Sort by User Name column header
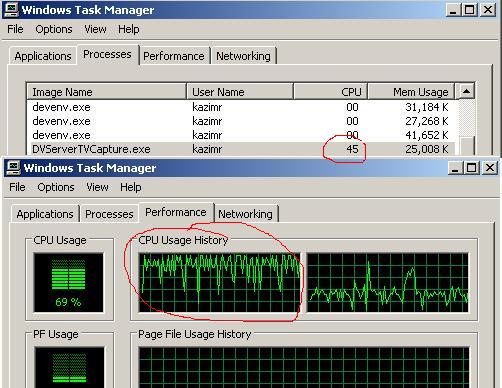The width and height of the screenshot is (502, 388). pos(240,92)
